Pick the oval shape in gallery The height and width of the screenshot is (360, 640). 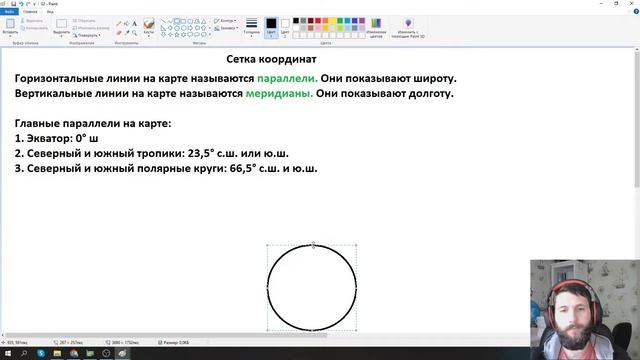177,21
